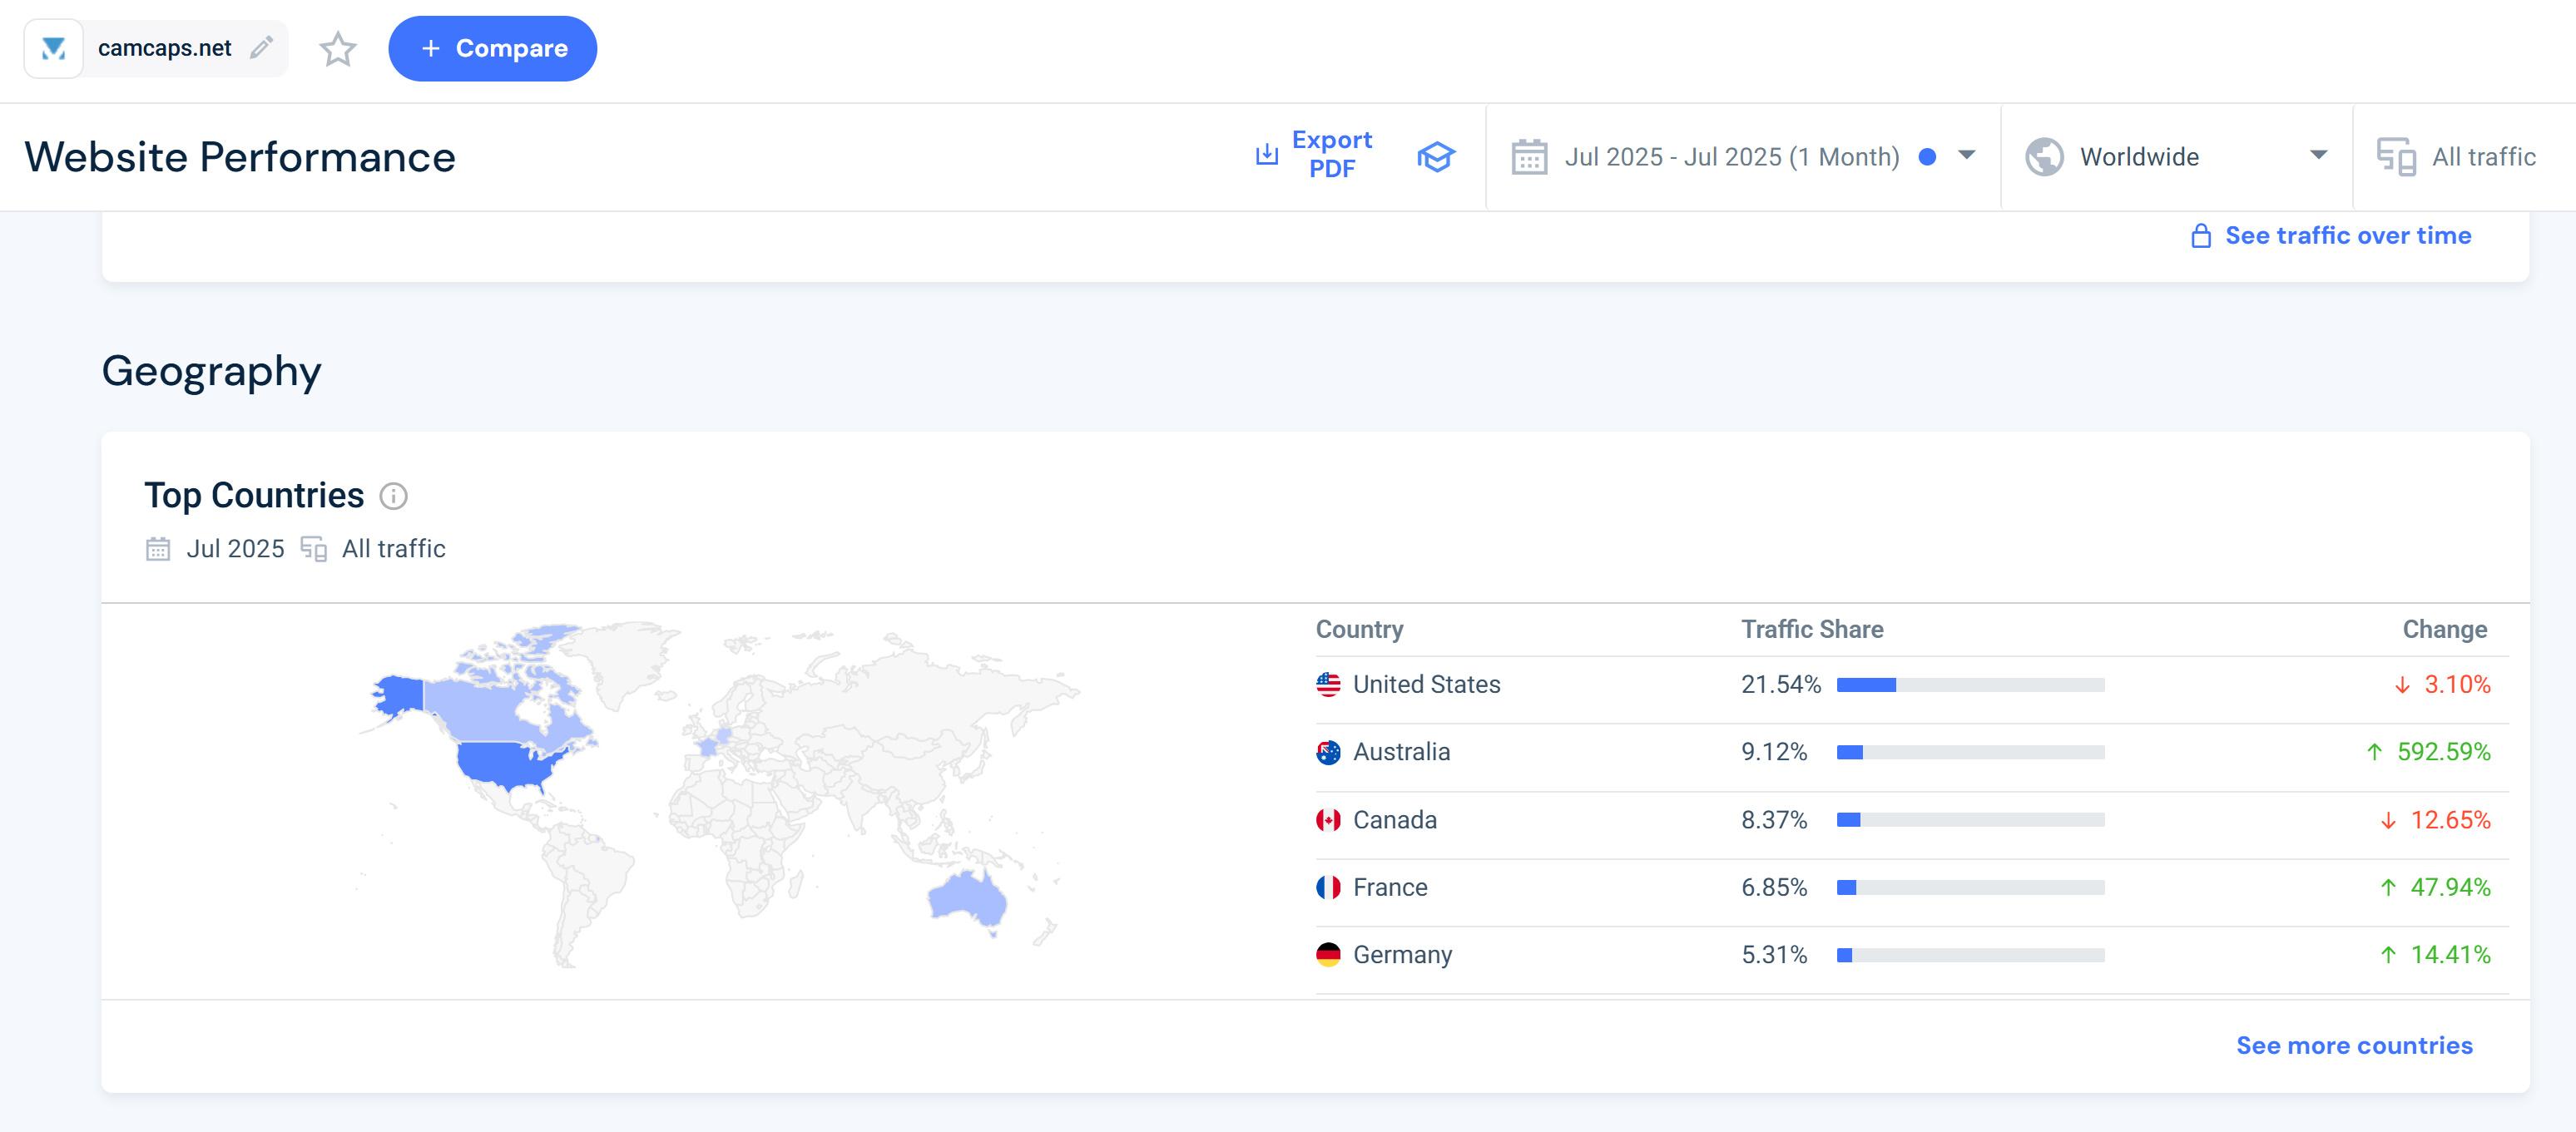Click the Top Countries info icon
The image size is (2576, 1132).
point(394,496)
